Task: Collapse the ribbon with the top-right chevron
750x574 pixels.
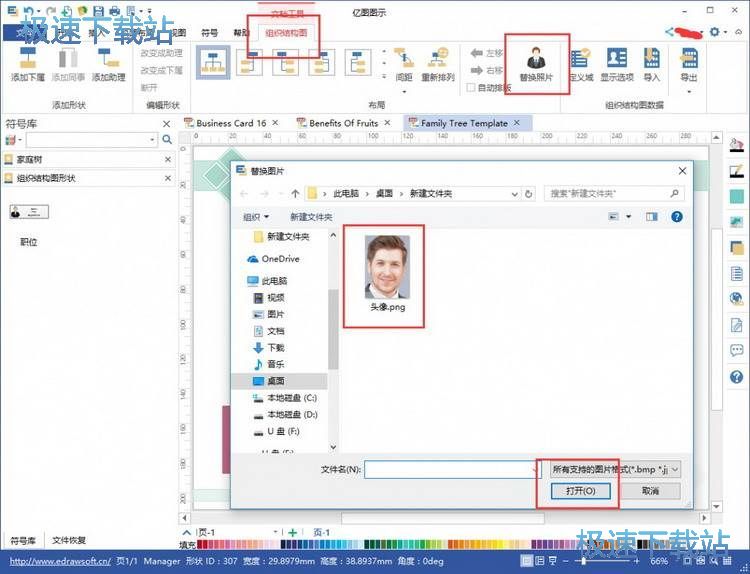Action: (739, 32)
